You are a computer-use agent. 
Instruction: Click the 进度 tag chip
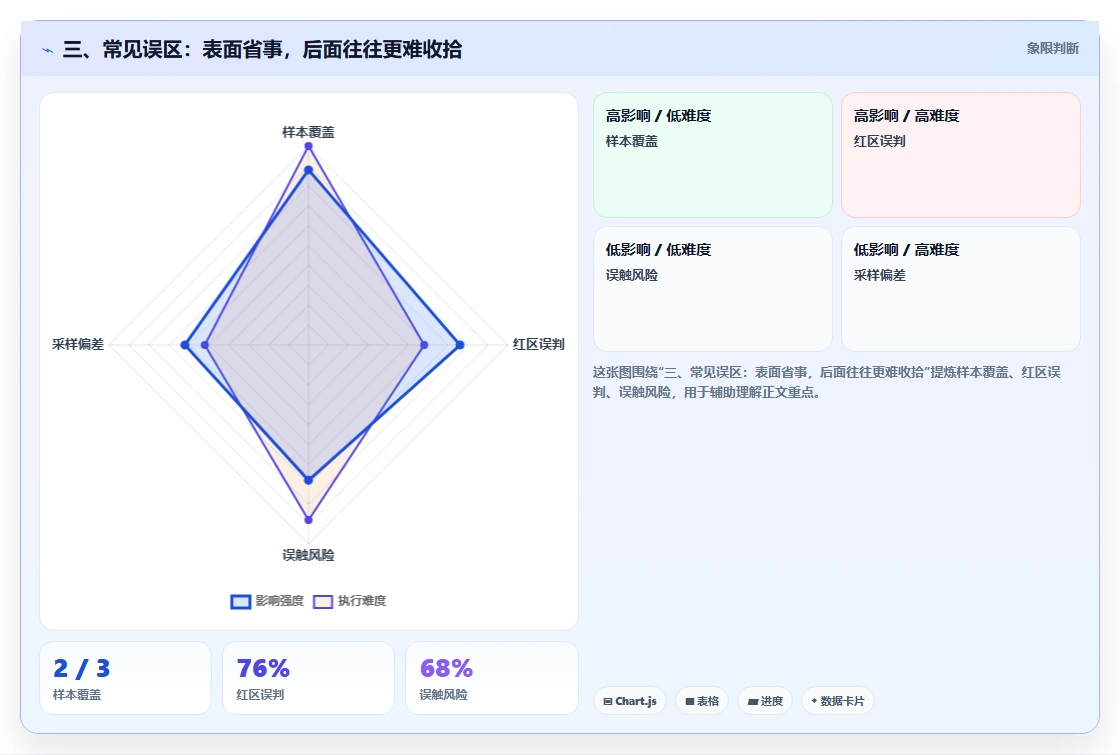pos(765,701)
